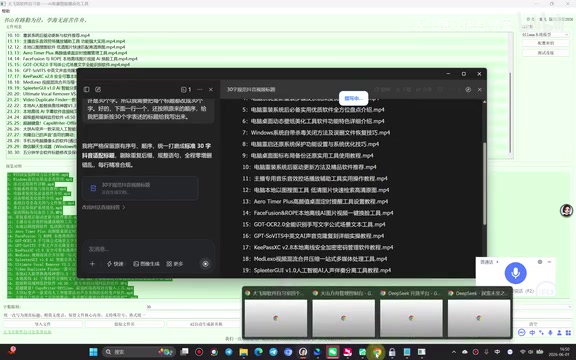Expand the 普通话 language dropdown in voice widget

click(489, 262)
